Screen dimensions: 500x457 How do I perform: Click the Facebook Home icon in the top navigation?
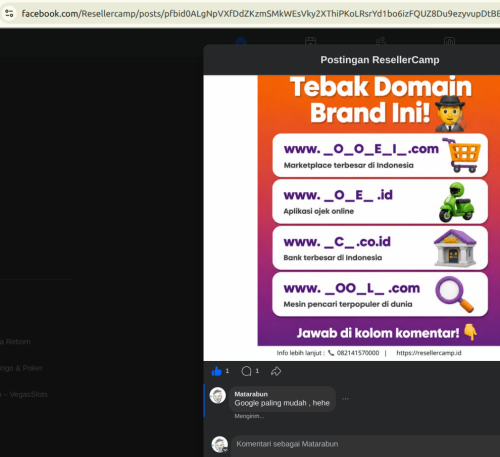[241, 41]
